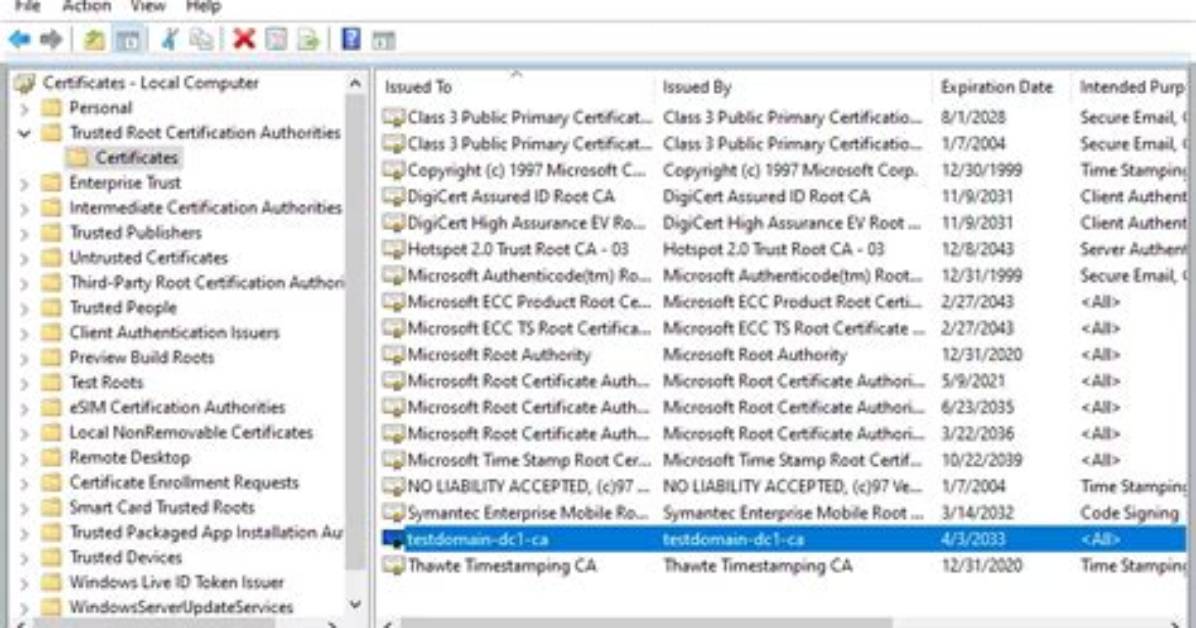
Task: Click the red Delete X icon
Action: pos(244,39)
